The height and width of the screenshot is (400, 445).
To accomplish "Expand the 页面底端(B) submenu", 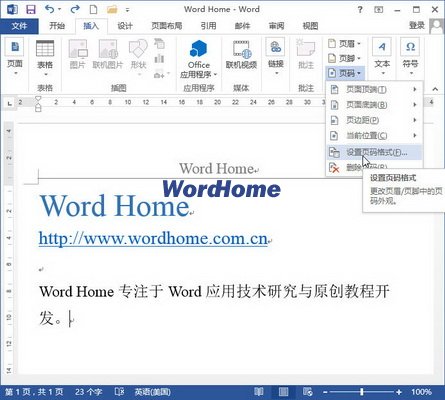I will pos(374,105).
